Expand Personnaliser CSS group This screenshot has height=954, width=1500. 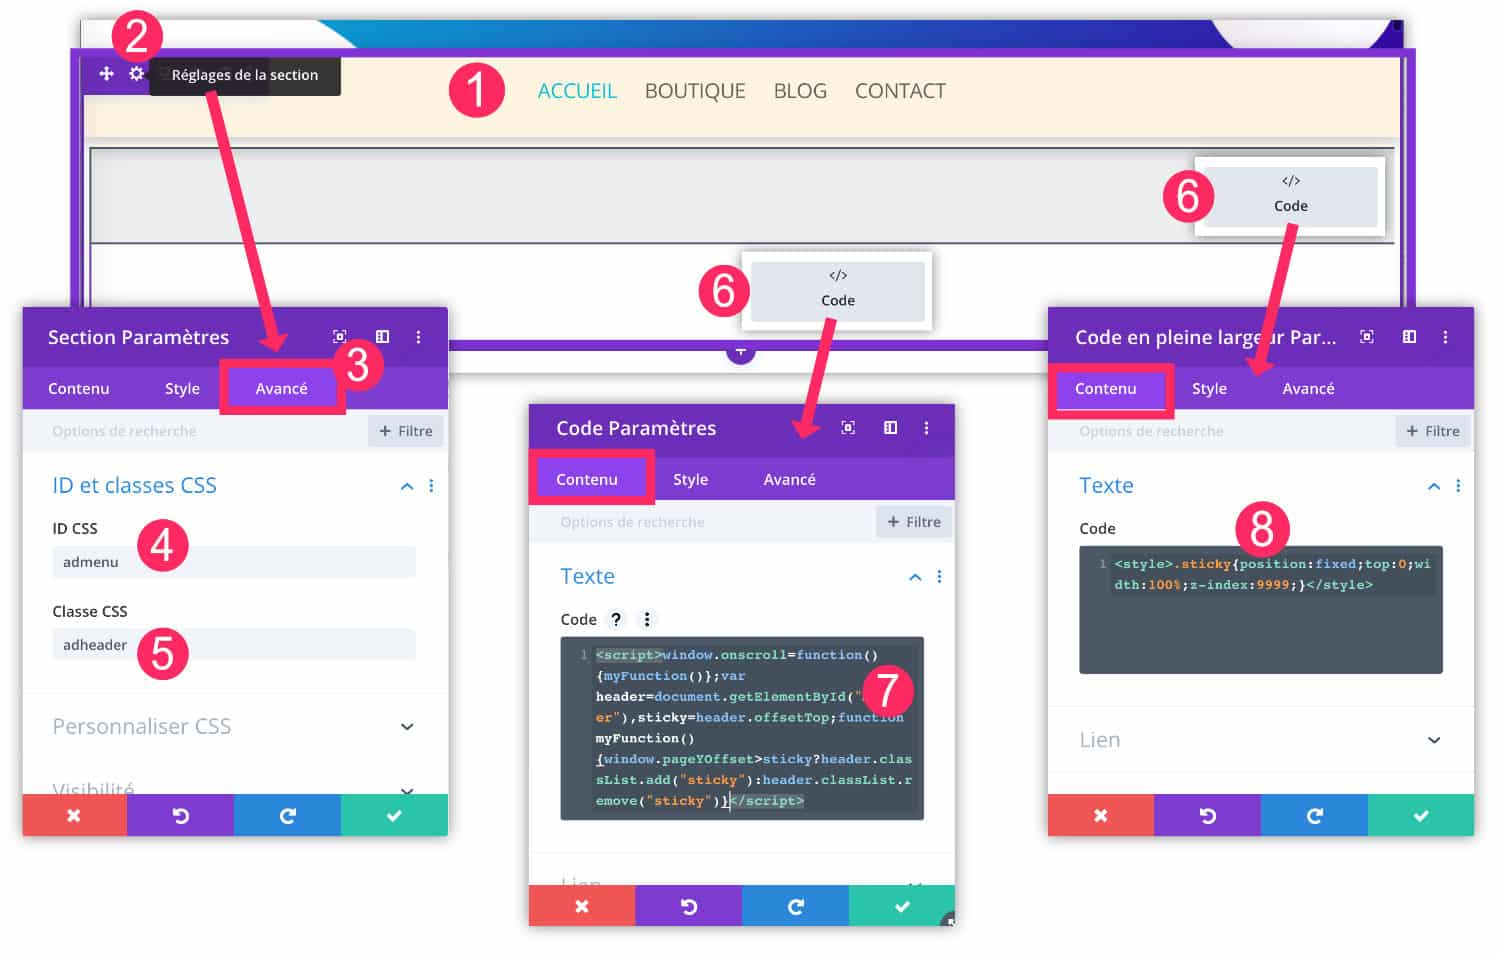(x=407, y=727)
